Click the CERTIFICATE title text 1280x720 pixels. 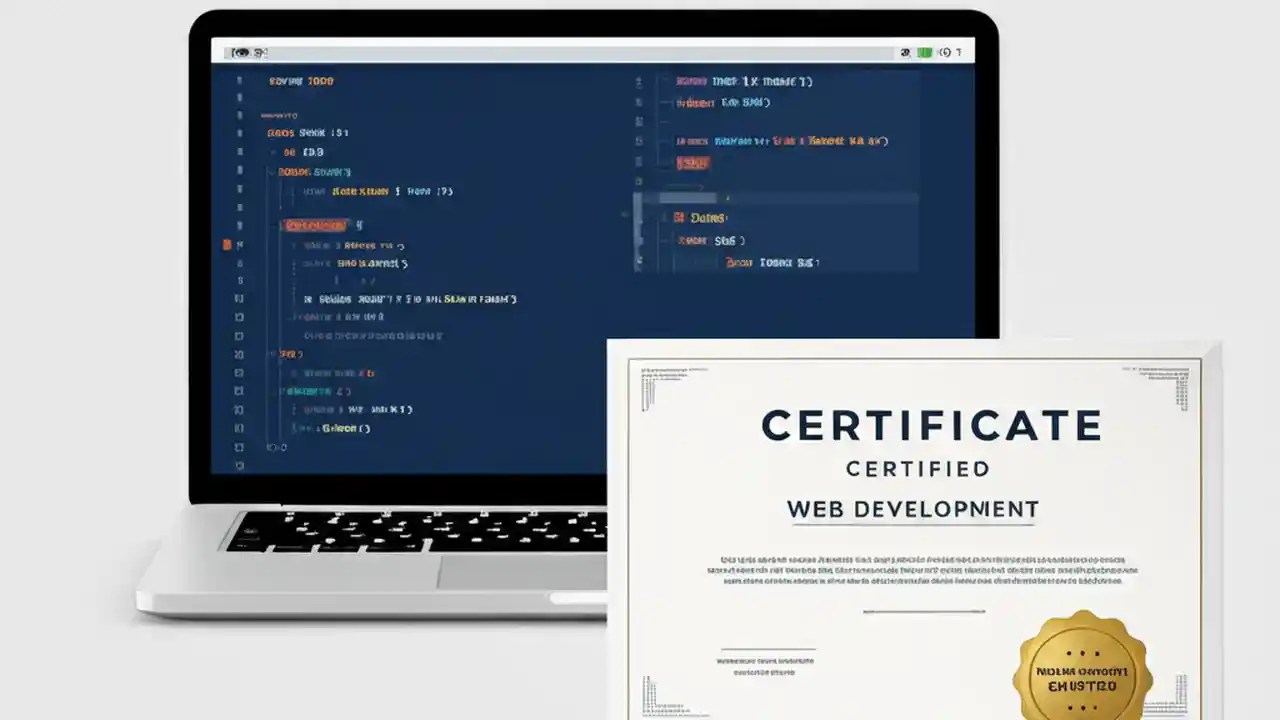click(x=930, y=425)
